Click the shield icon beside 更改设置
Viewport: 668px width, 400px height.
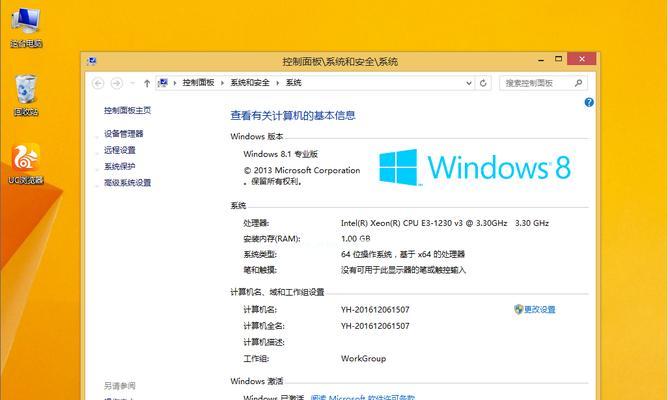pyautogui.click(x=518, y=310)
